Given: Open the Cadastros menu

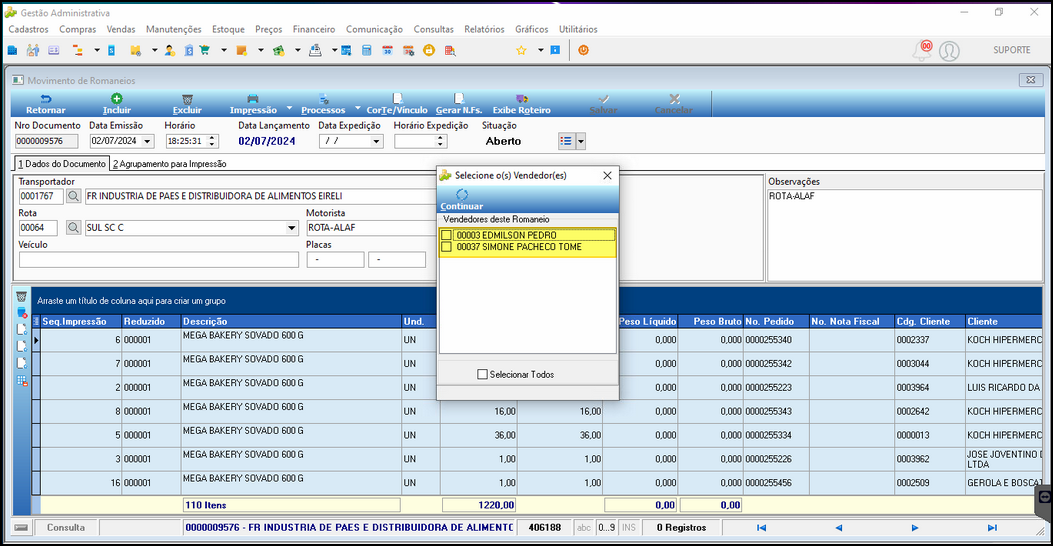Looking at the screenshot, I should (x=28, y=29).
